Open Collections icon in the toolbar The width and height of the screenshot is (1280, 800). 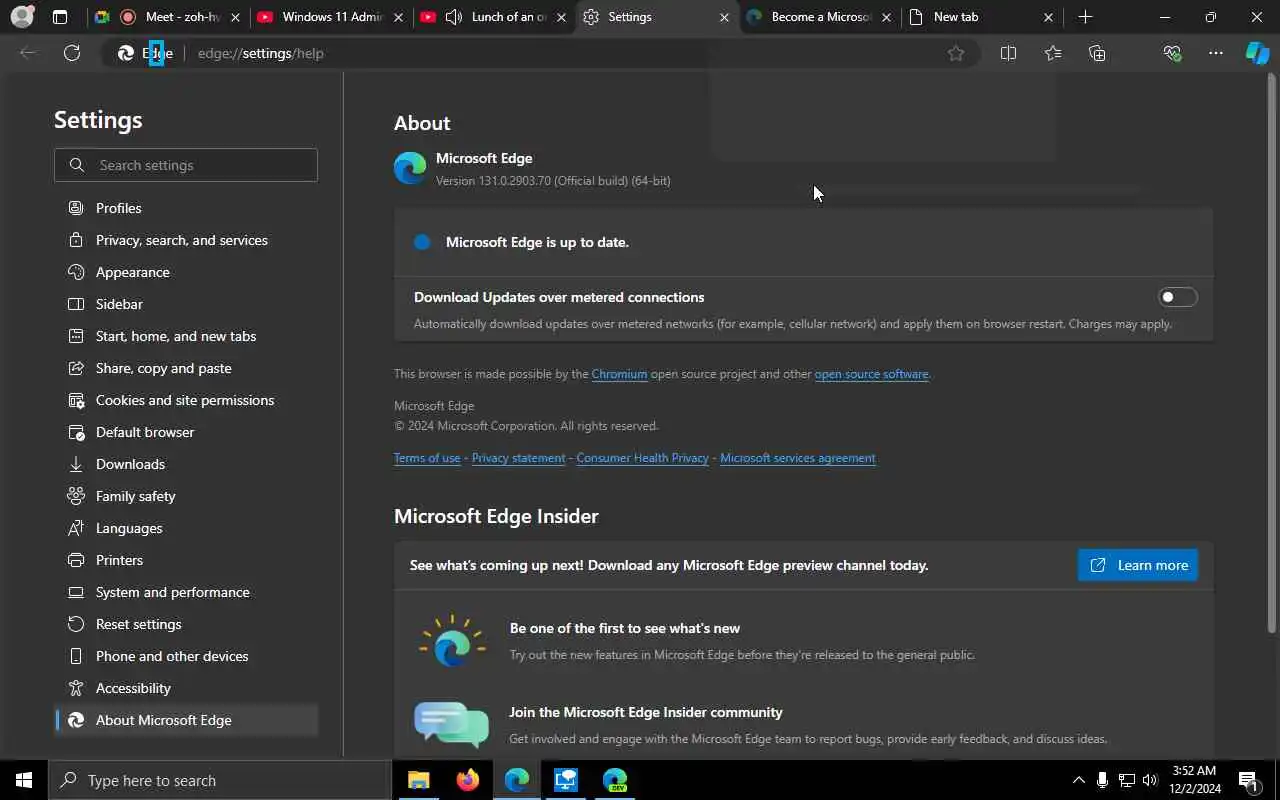tap(1097, 53)
